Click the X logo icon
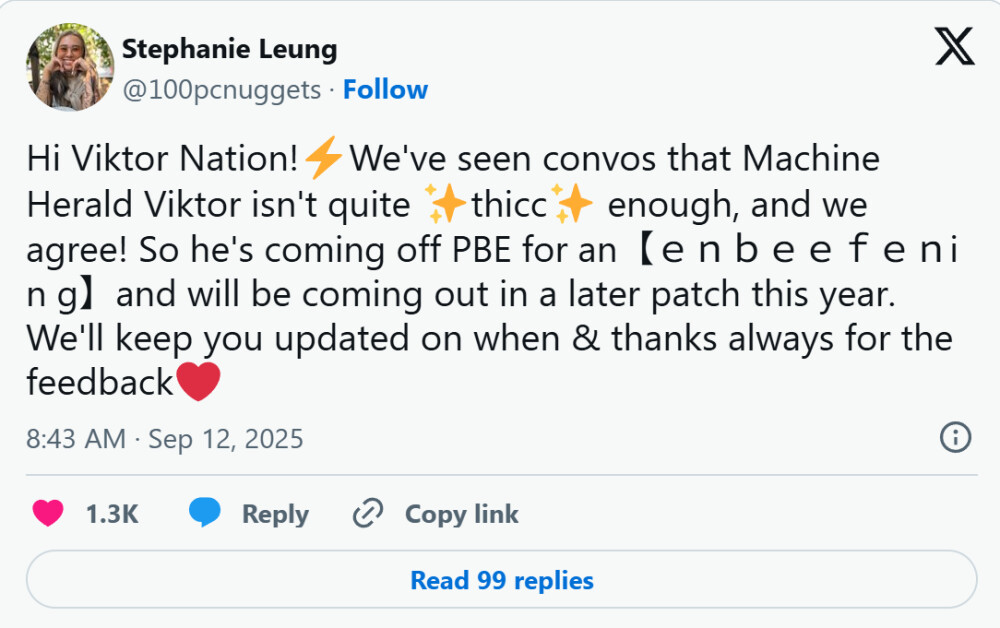Viewport: 1000px width, 628px height. [x=954, y=46]
